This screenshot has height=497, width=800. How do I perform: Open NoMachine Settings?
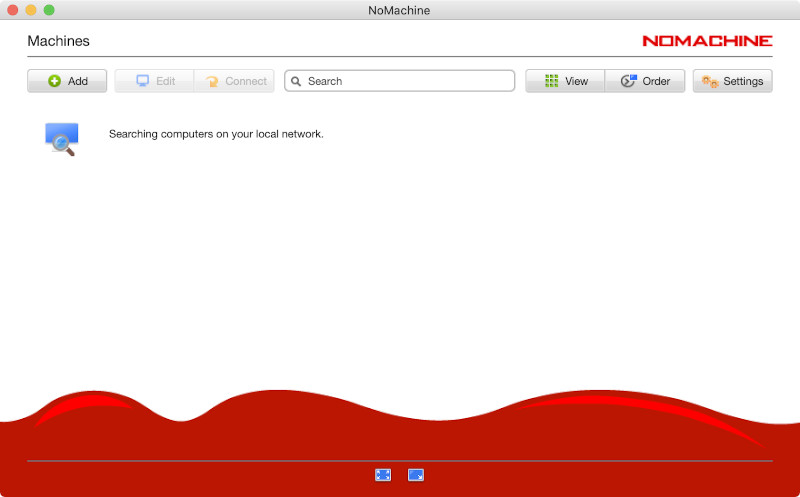pyautogui.click(x=732, y=81)
